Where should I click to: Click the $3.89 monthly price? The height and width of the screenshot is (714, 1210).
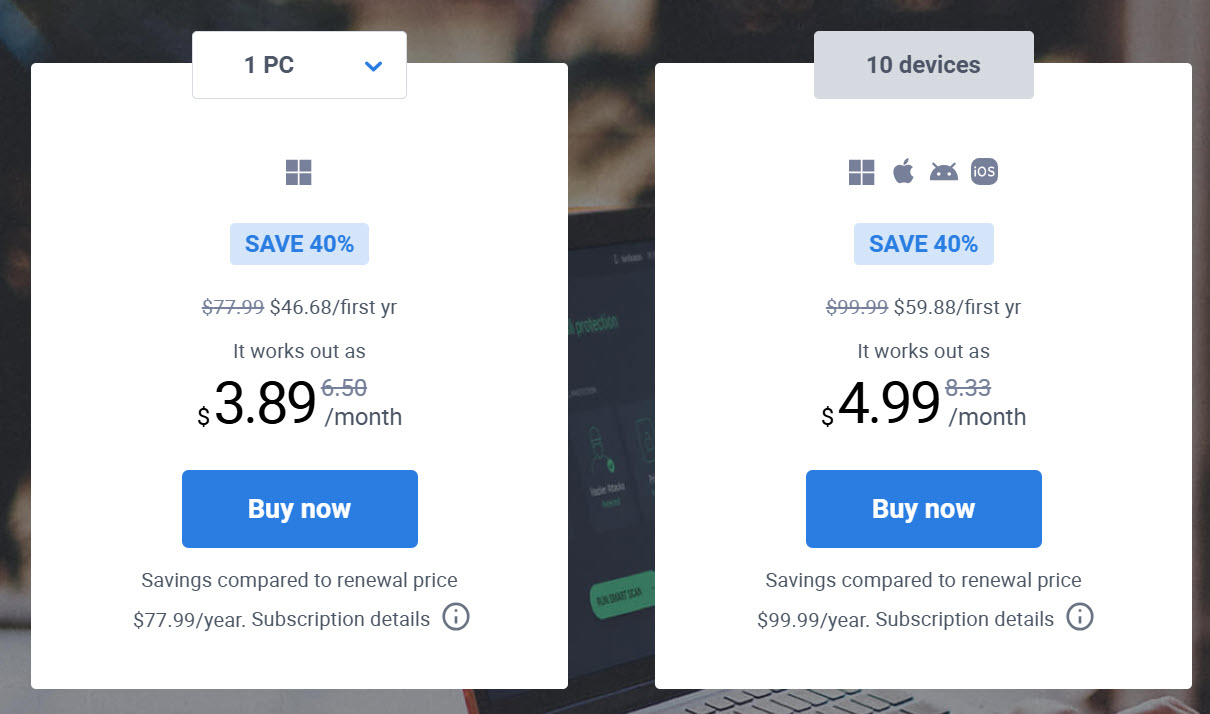pyautogui.click(x=265, y=405)
